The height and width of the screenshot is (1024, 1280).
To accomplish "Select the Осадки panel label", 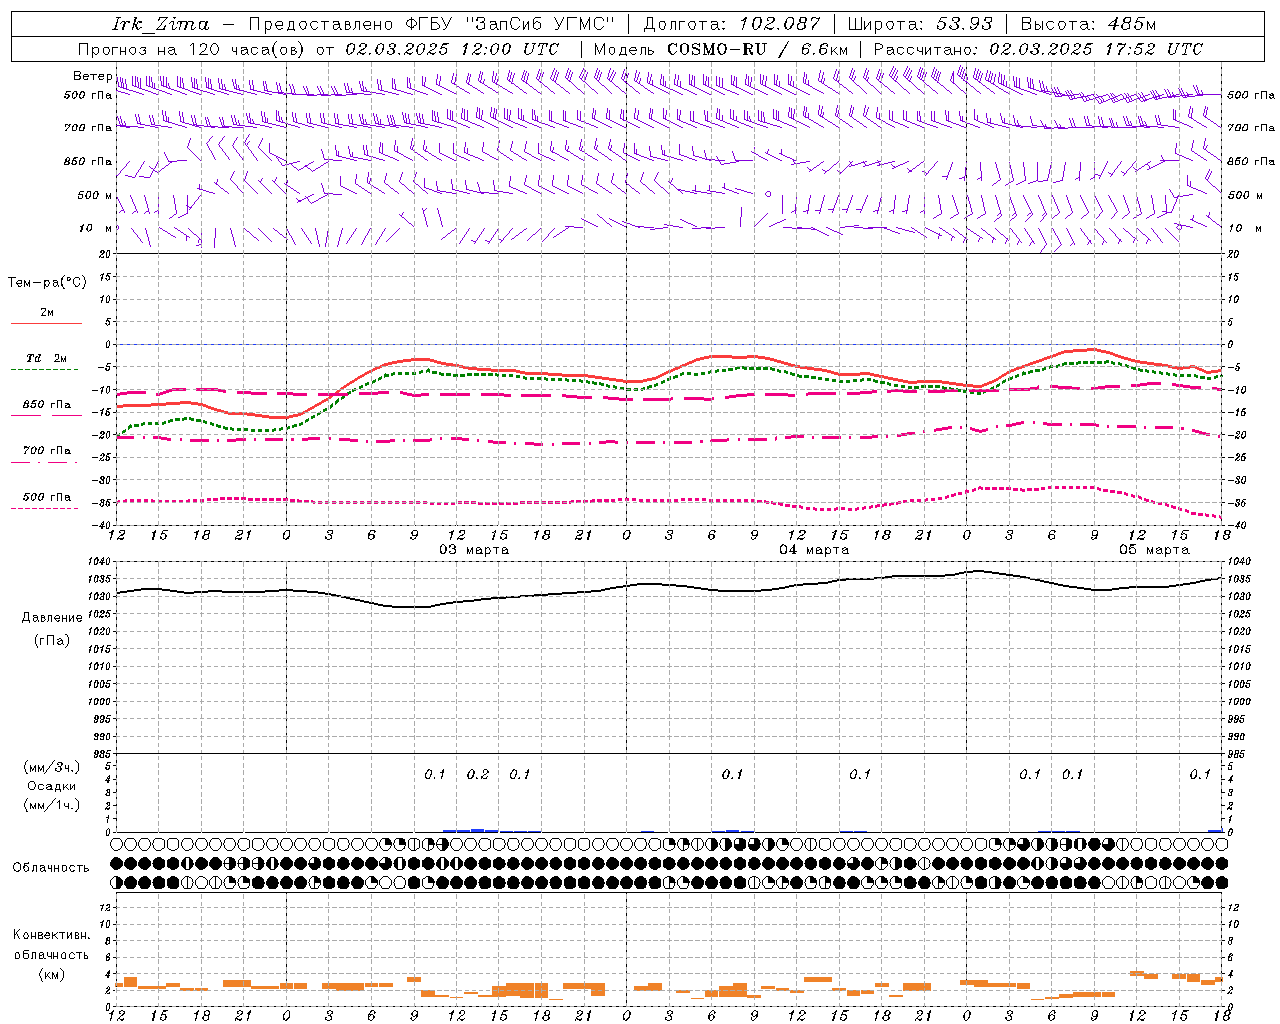I will 51,786.
